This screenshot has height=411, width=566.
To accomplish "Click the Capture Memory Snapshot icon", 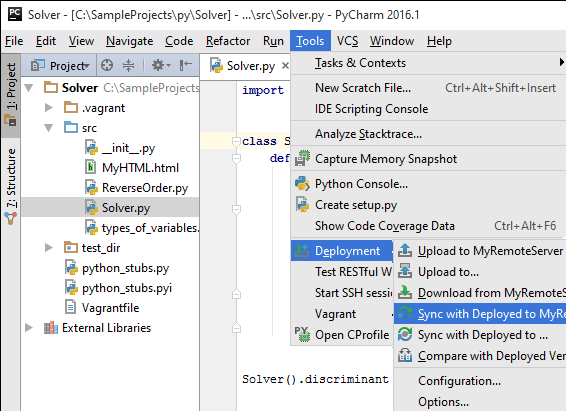I will click(x=302, y=159).
